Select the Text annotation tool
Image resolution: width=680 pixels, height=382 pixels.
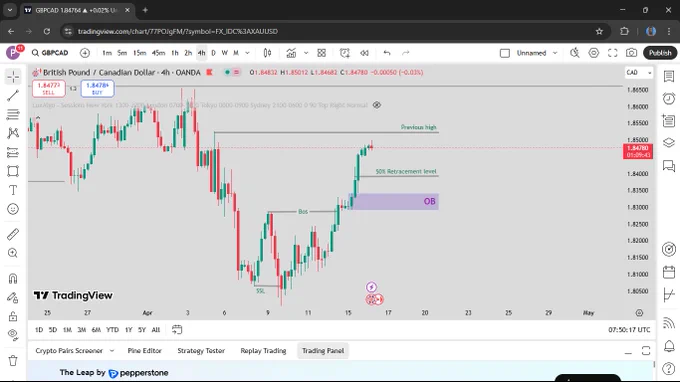13,190
